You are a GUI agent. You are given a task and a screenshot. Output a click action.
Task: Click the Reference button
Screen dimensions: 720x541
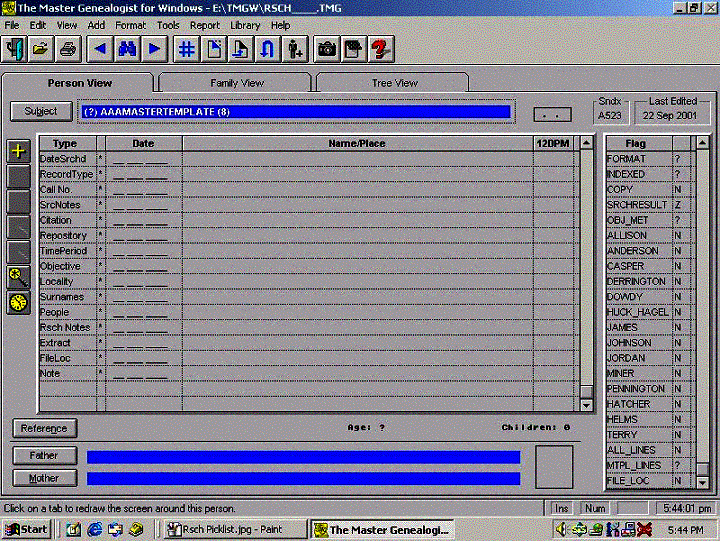tap(44, 428)
